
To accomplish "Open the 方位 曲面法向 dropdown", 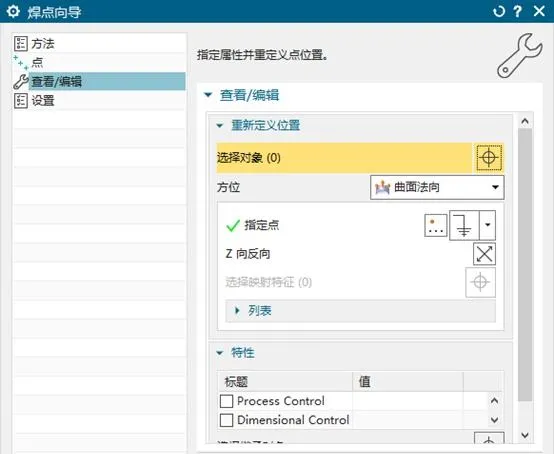I will pos(437,187).
